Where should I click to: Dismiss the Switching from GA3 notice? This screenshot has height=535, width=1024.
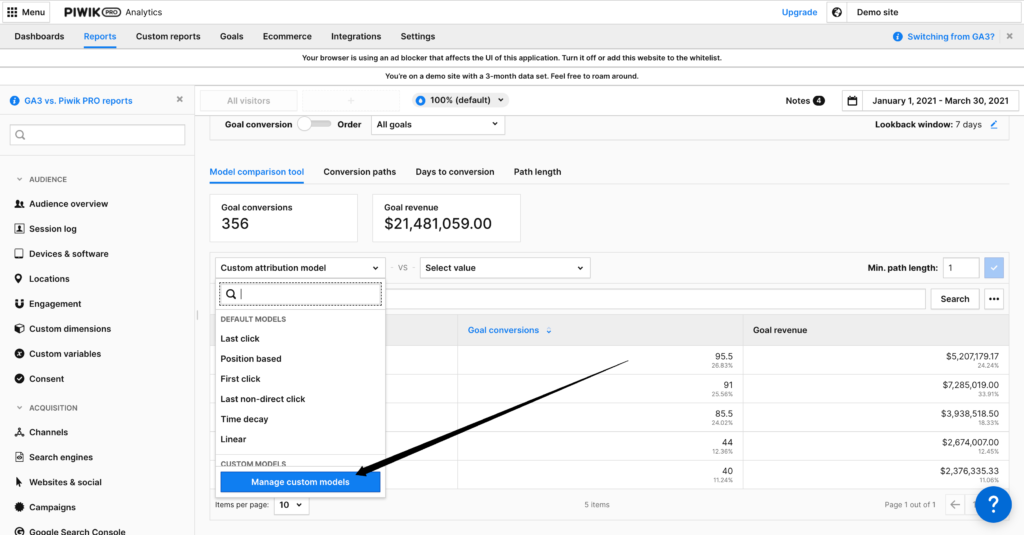coord(1008,37)
